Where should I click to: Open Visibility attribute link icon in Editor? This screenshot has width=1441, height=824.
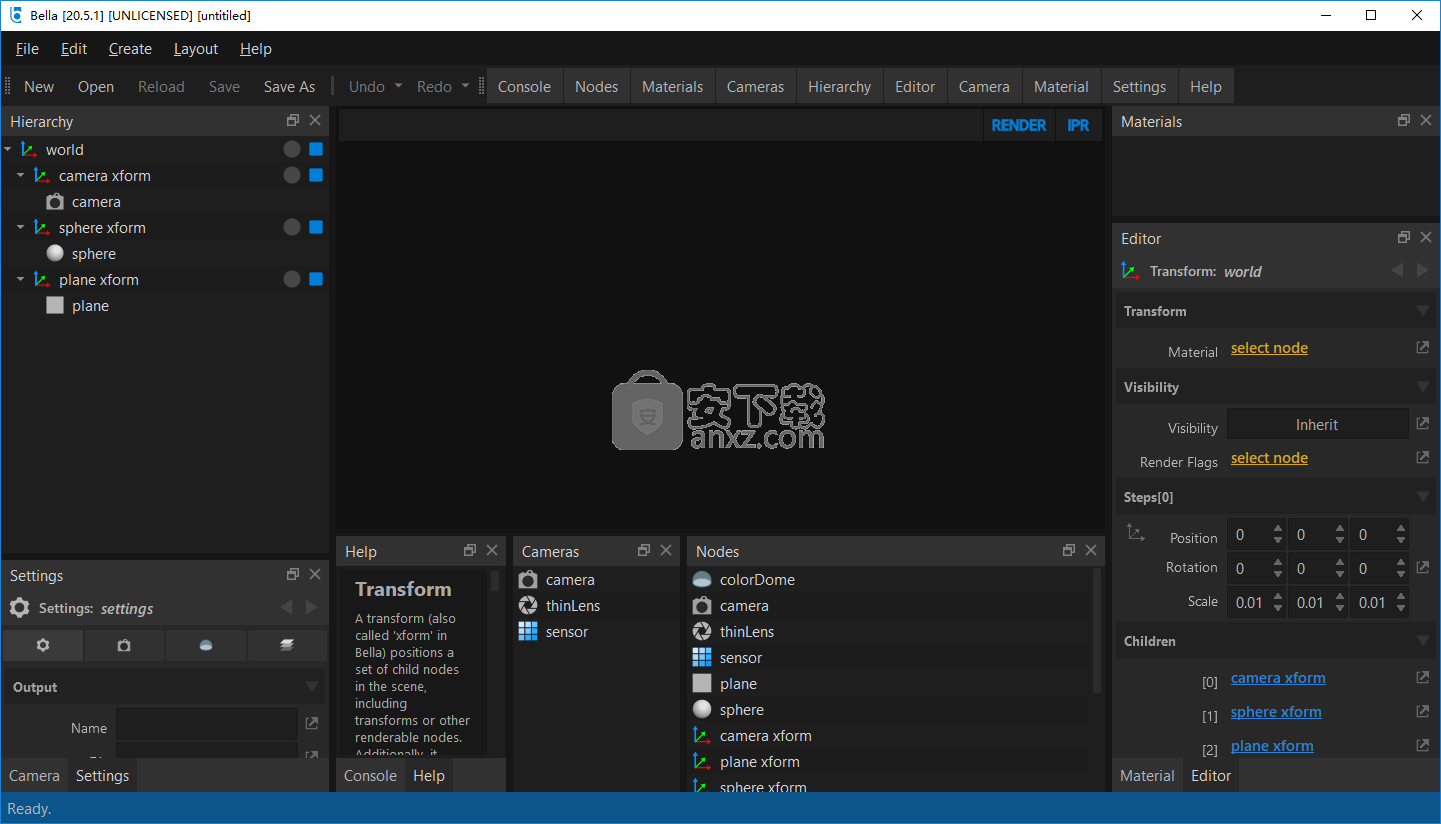coord(1423,424)
